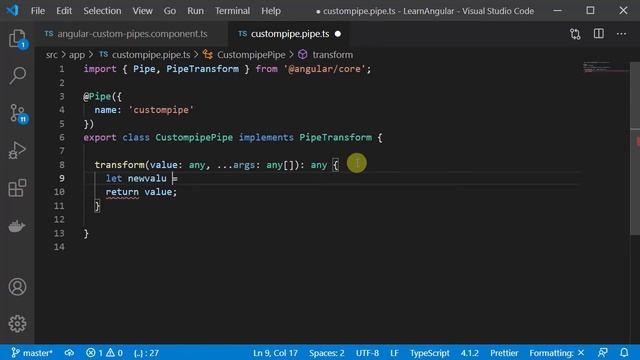Open the Selection menu

[102, 11]
